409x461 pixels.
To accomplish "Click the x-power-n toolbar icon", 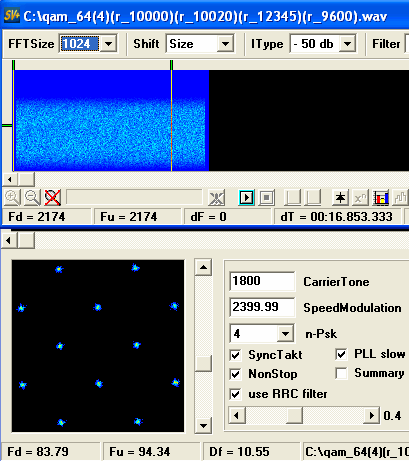I will pyautogui.click(x=360, y=198).
